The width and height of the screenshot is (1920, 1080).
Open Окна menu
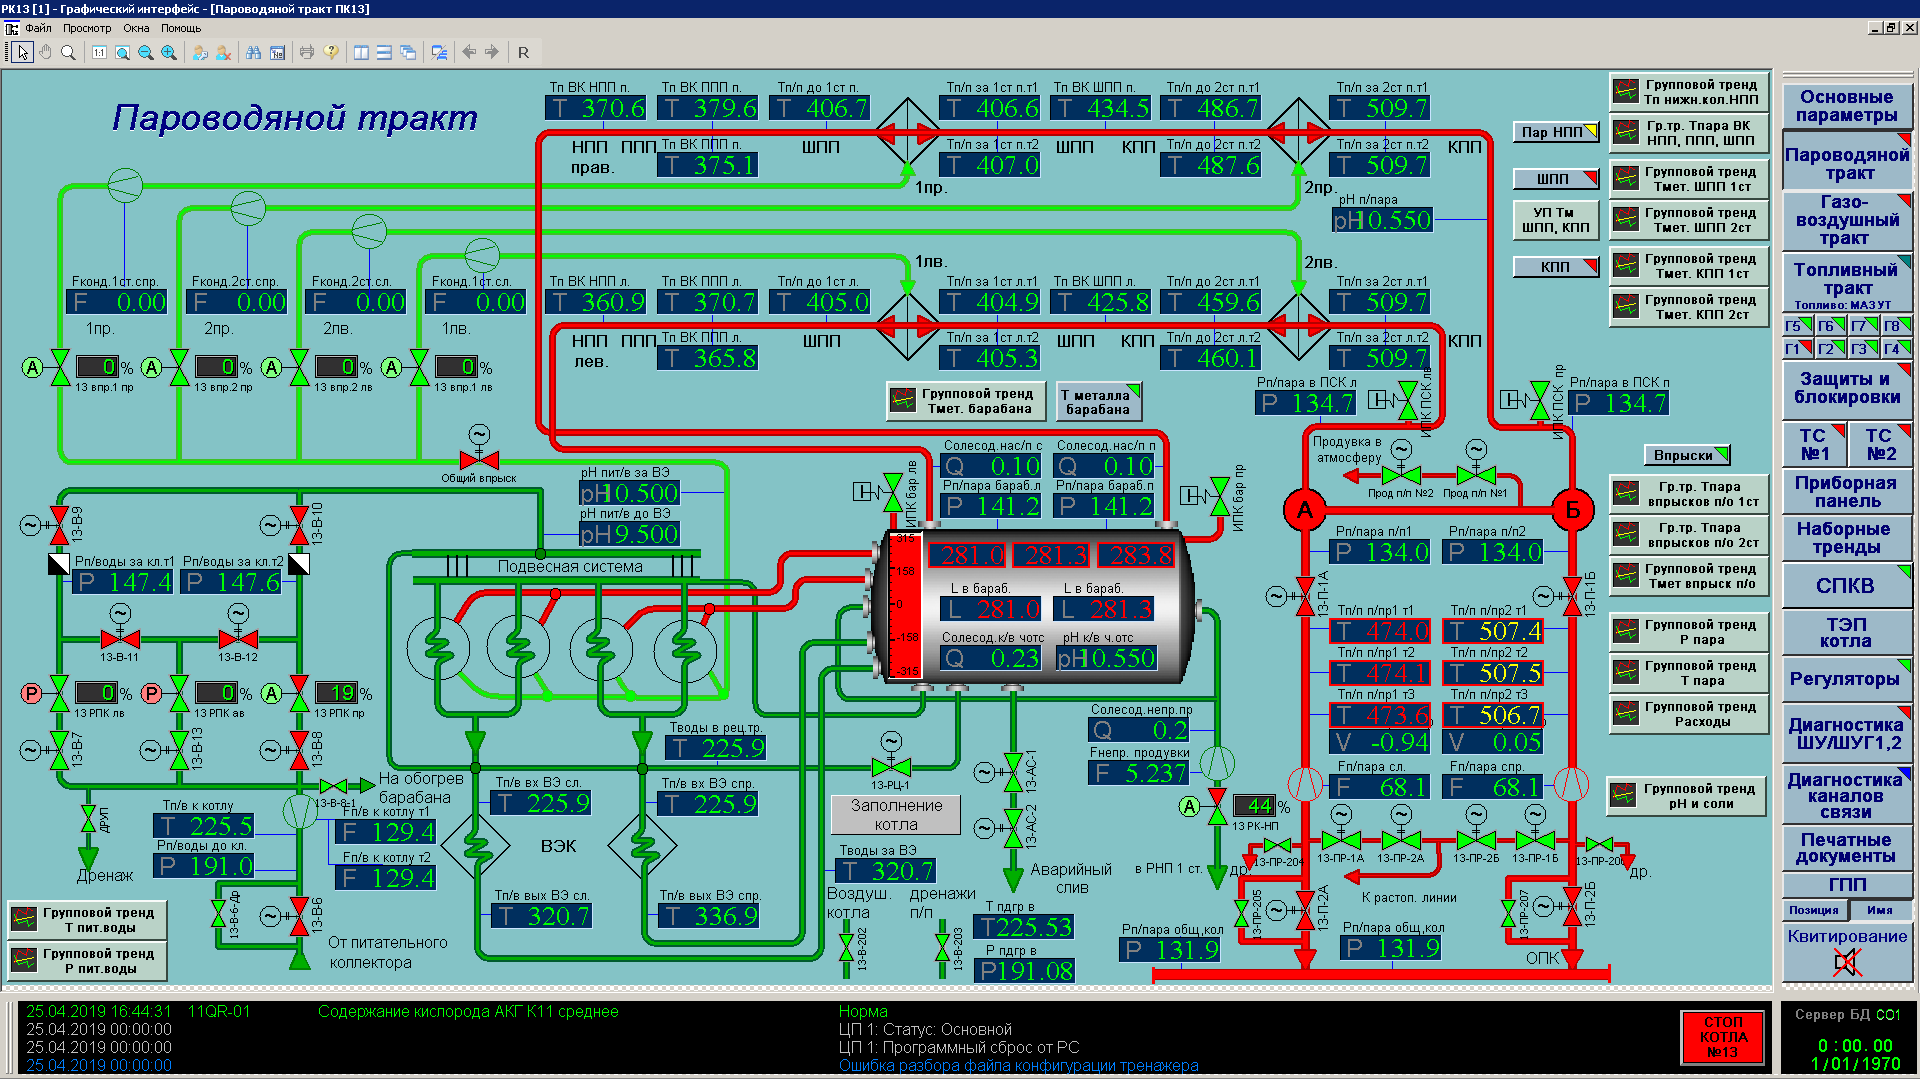click(136, 28)
